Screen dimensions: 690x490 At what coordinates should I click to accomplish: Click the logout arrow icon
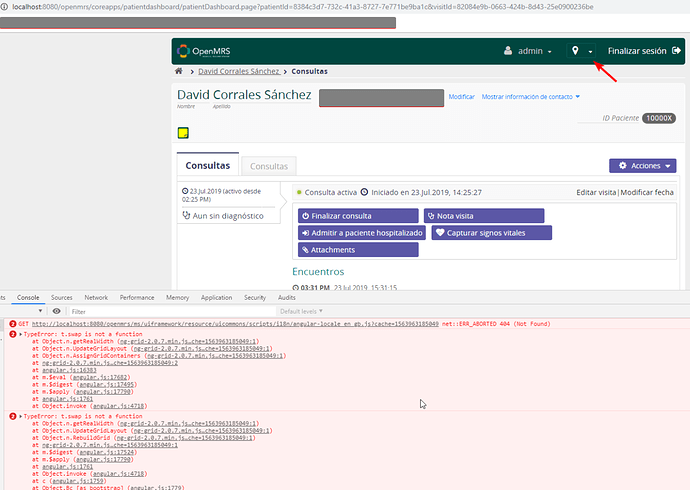tap(676, 51)
